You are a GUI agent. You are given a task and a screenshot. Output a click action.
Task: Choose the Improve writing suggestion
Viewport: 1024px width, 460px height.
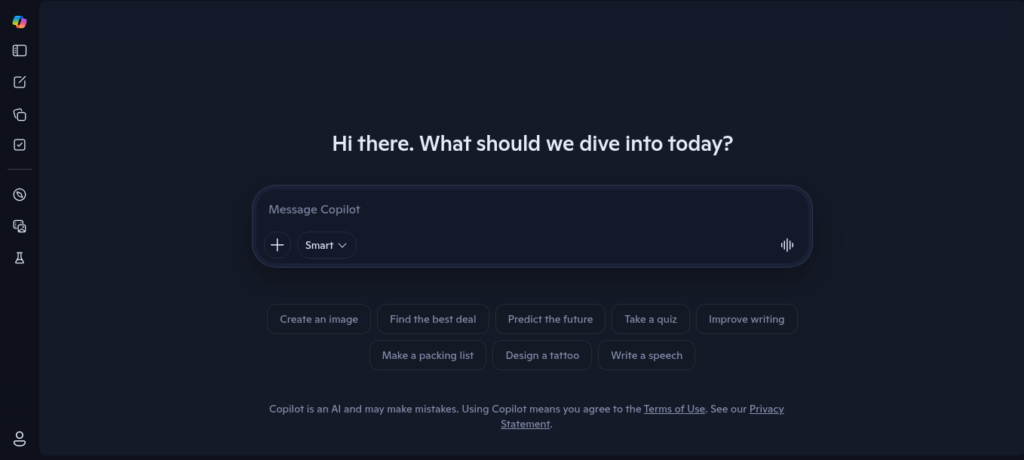coord(746,319)
